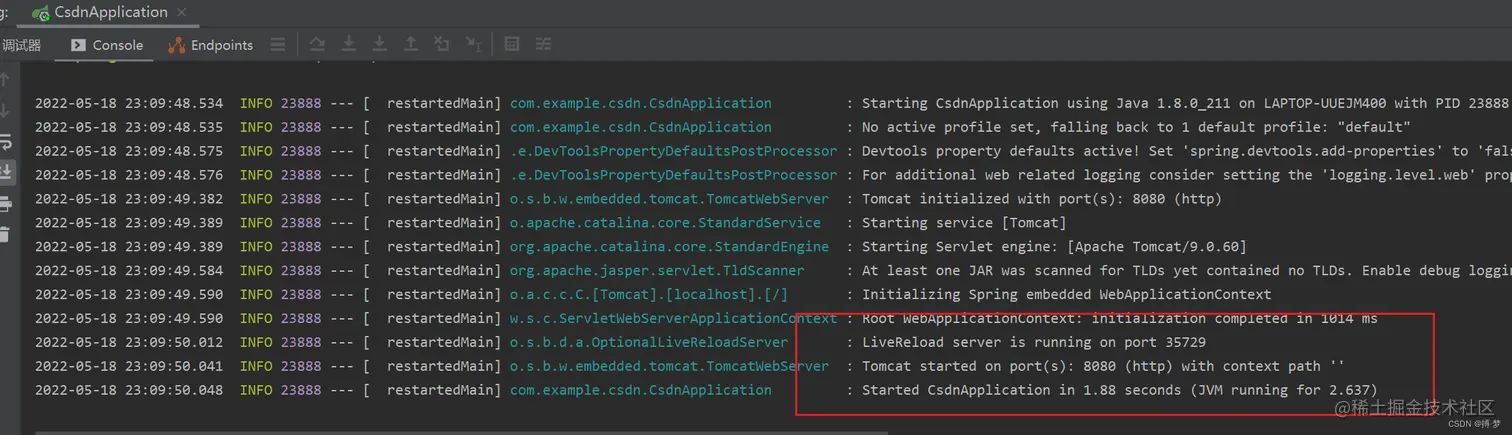Viewport: 1512px width, 435px height.
Task: Click logger name 'org.apache.jasper.servlet.TldScanner'
Action: (x=657, y=270)
